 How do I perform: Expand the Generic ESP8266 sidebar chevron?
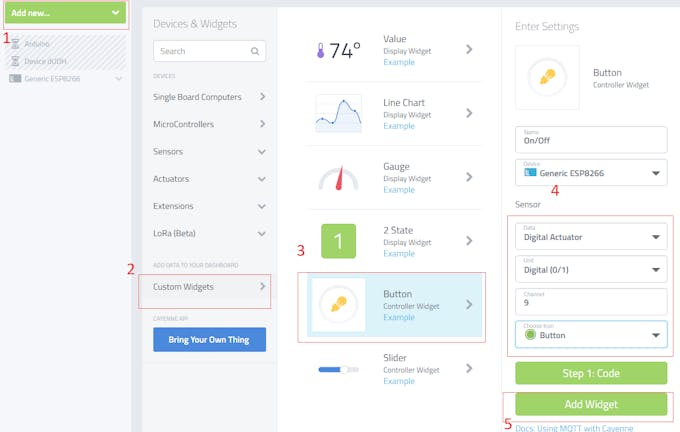(119, 79)
